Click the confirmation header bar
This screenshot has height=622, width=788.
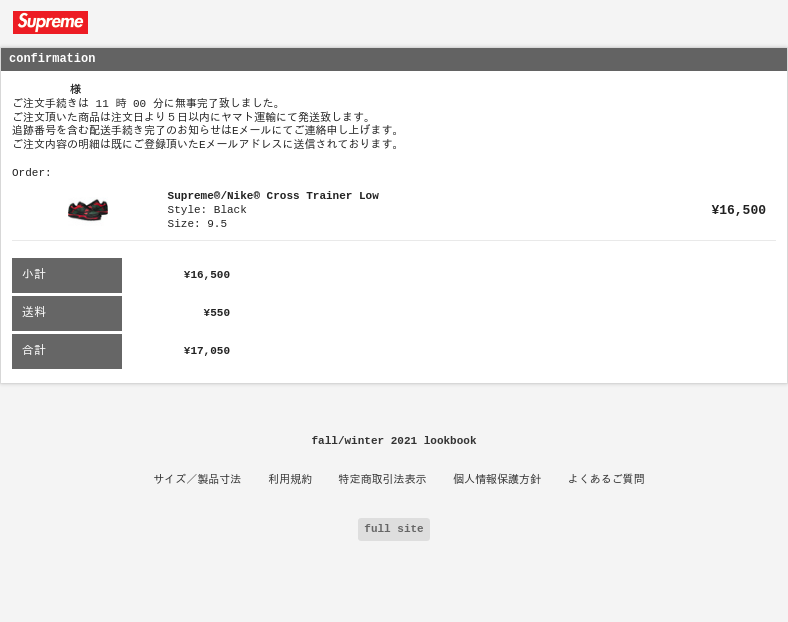point(394,59)
